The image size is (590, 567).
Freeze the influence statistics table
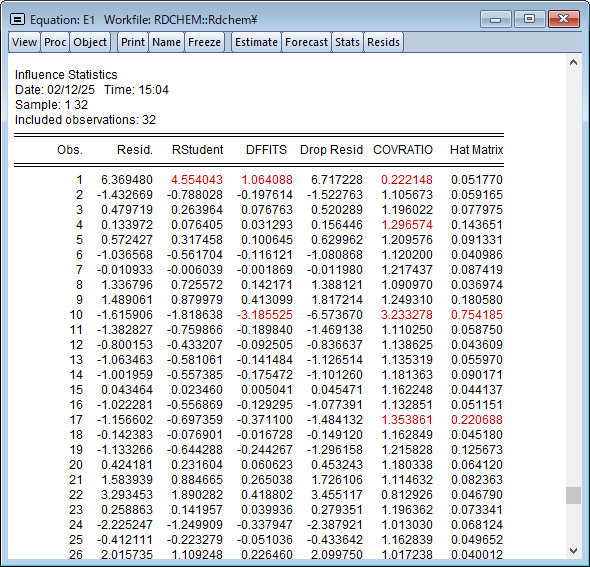(x=204, y=42)
